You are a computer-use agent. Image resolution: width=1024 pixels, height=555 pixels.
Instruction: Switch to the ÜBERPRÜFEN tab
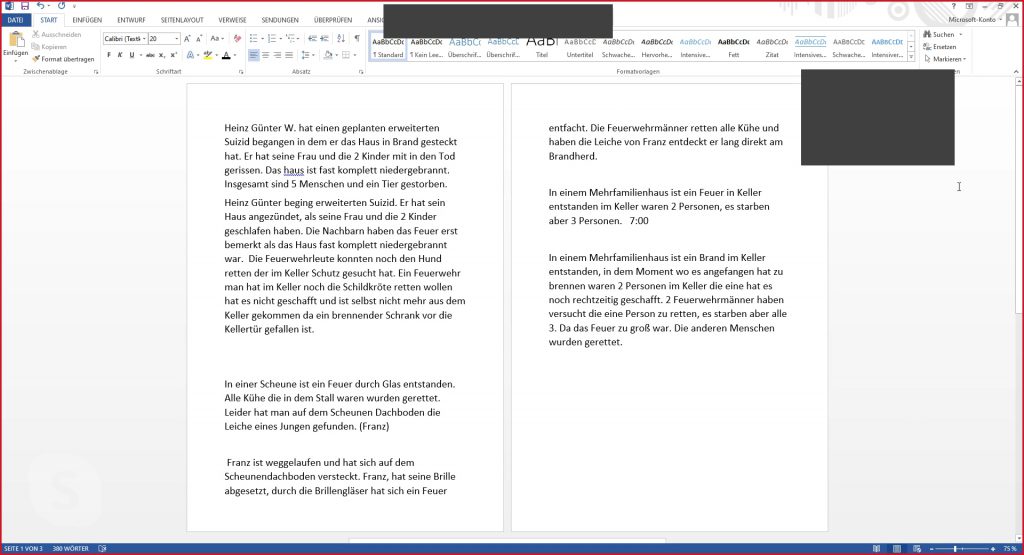[333, 20]
